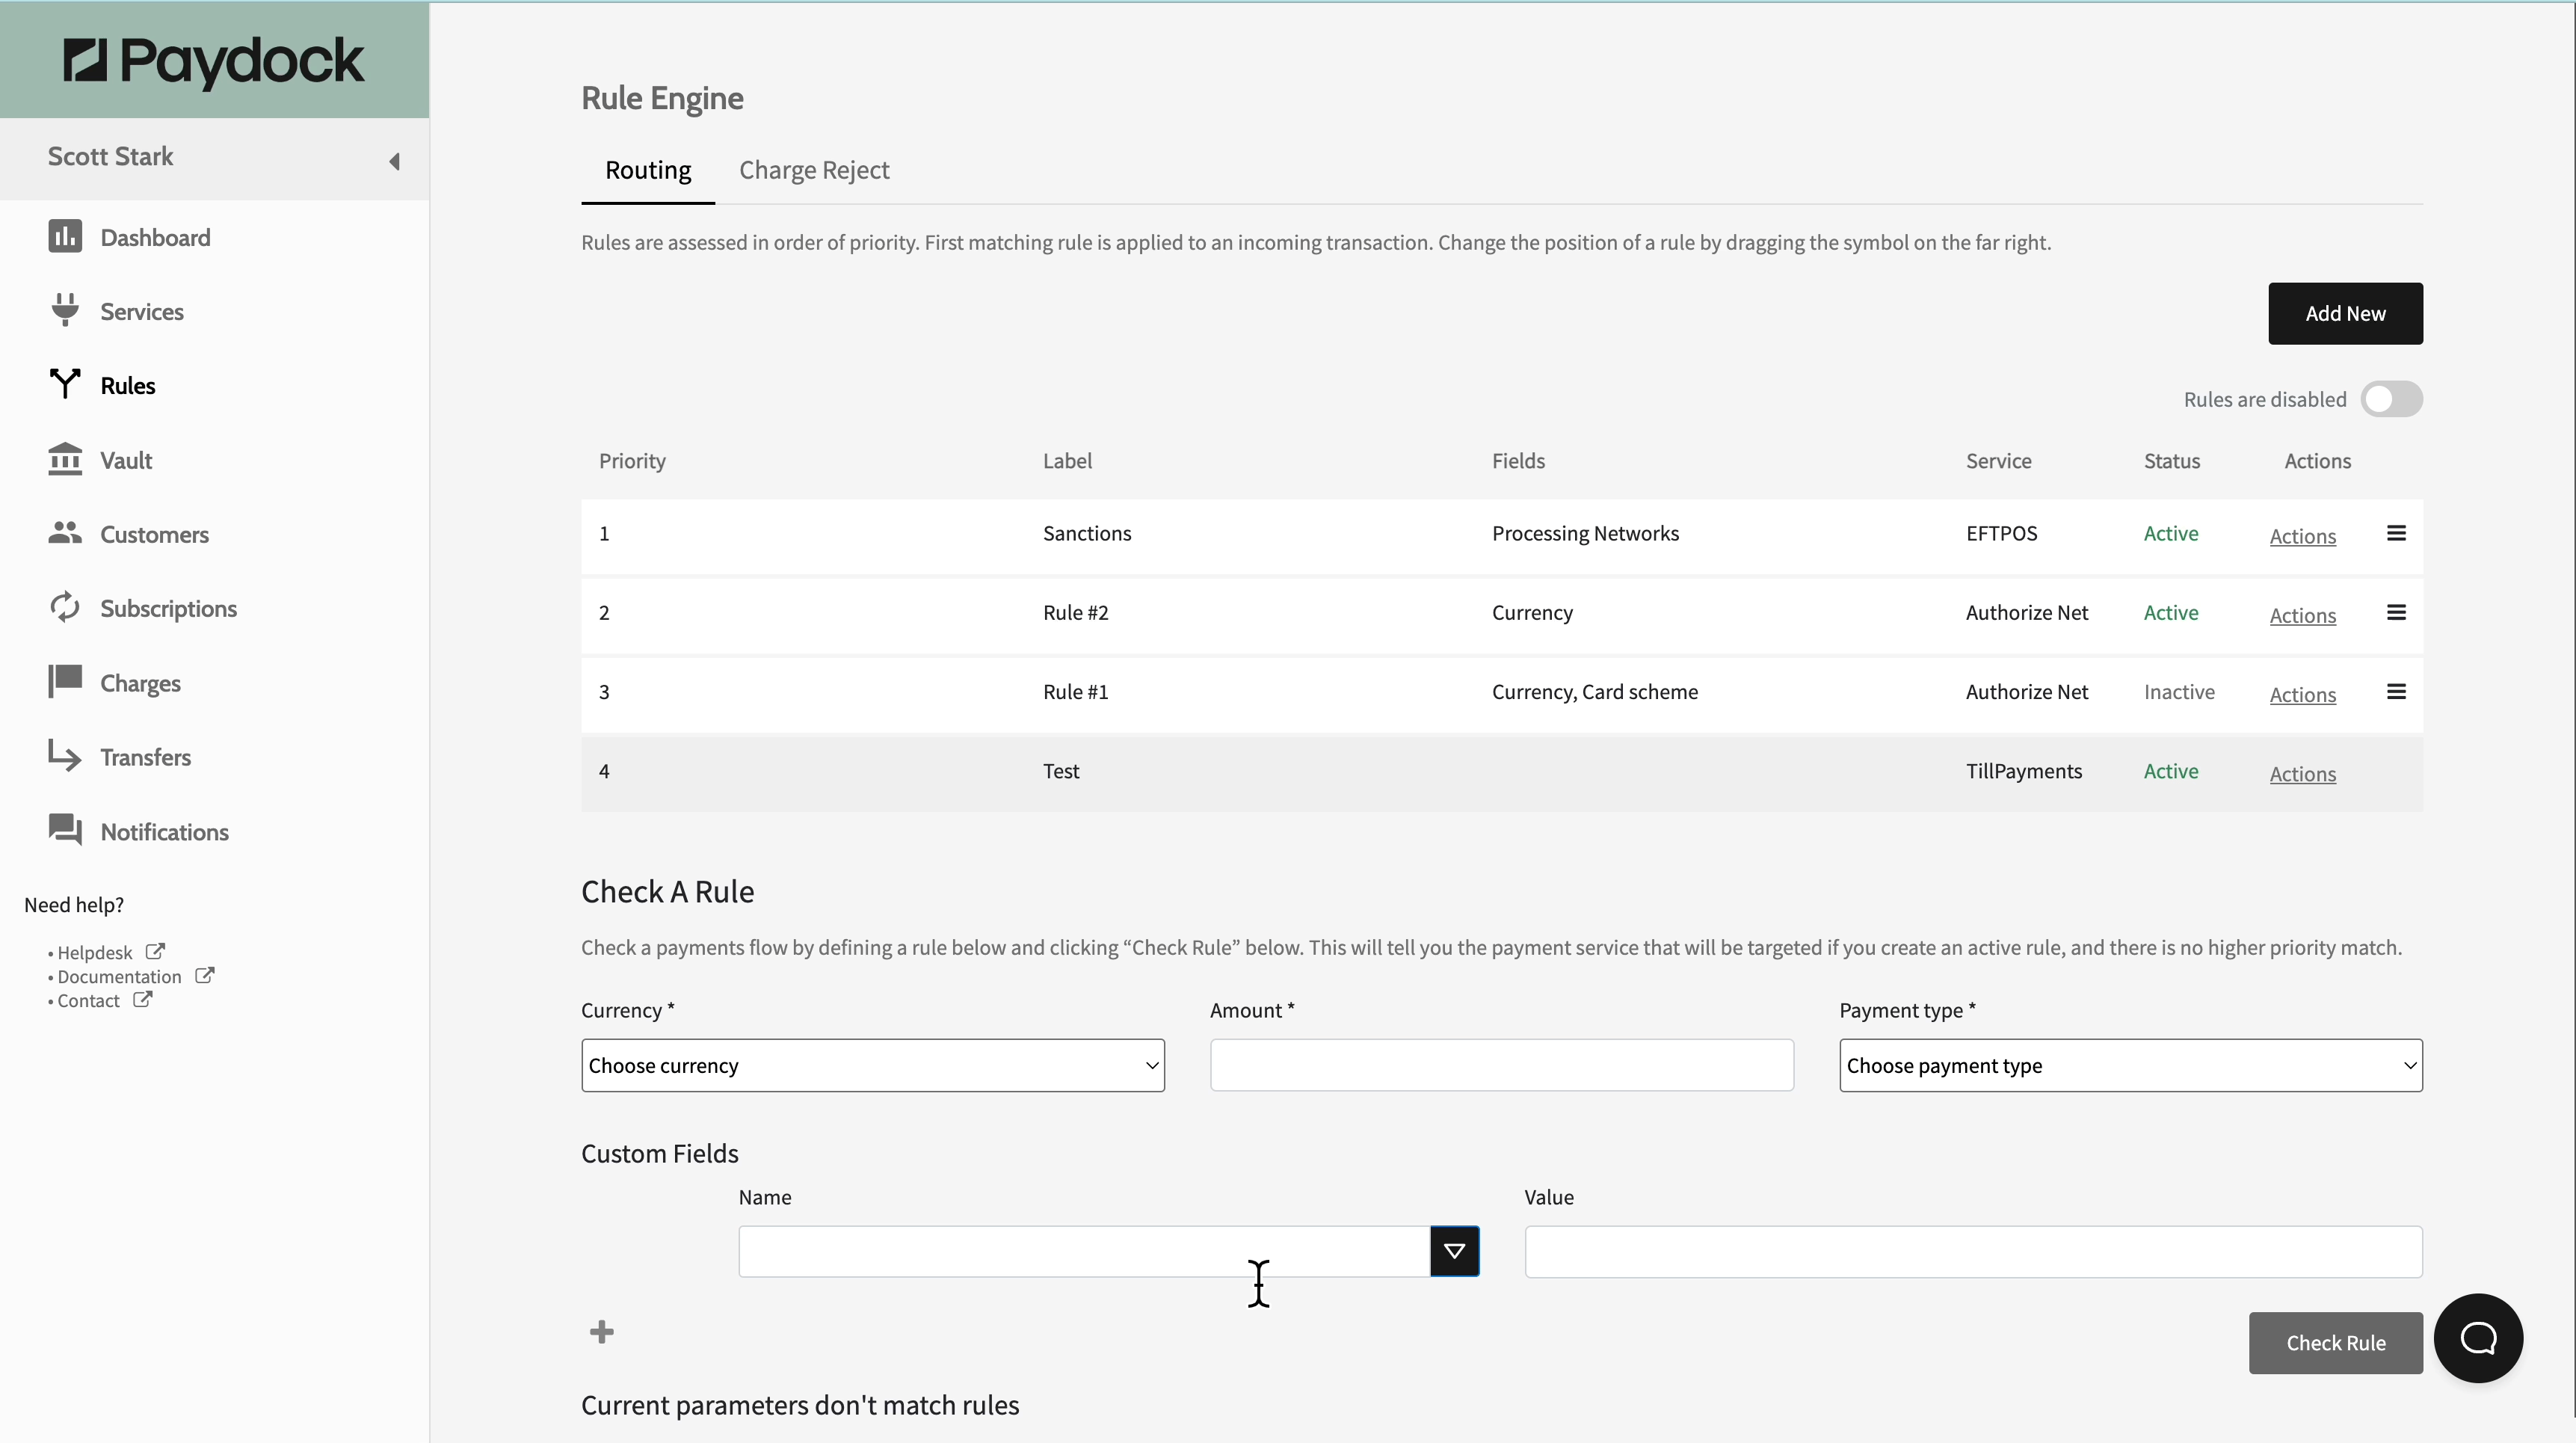The width and height of the screenshot is (2576, 1443).
Task: Open Actions link for Rule #2
Action: (2302, 615)
